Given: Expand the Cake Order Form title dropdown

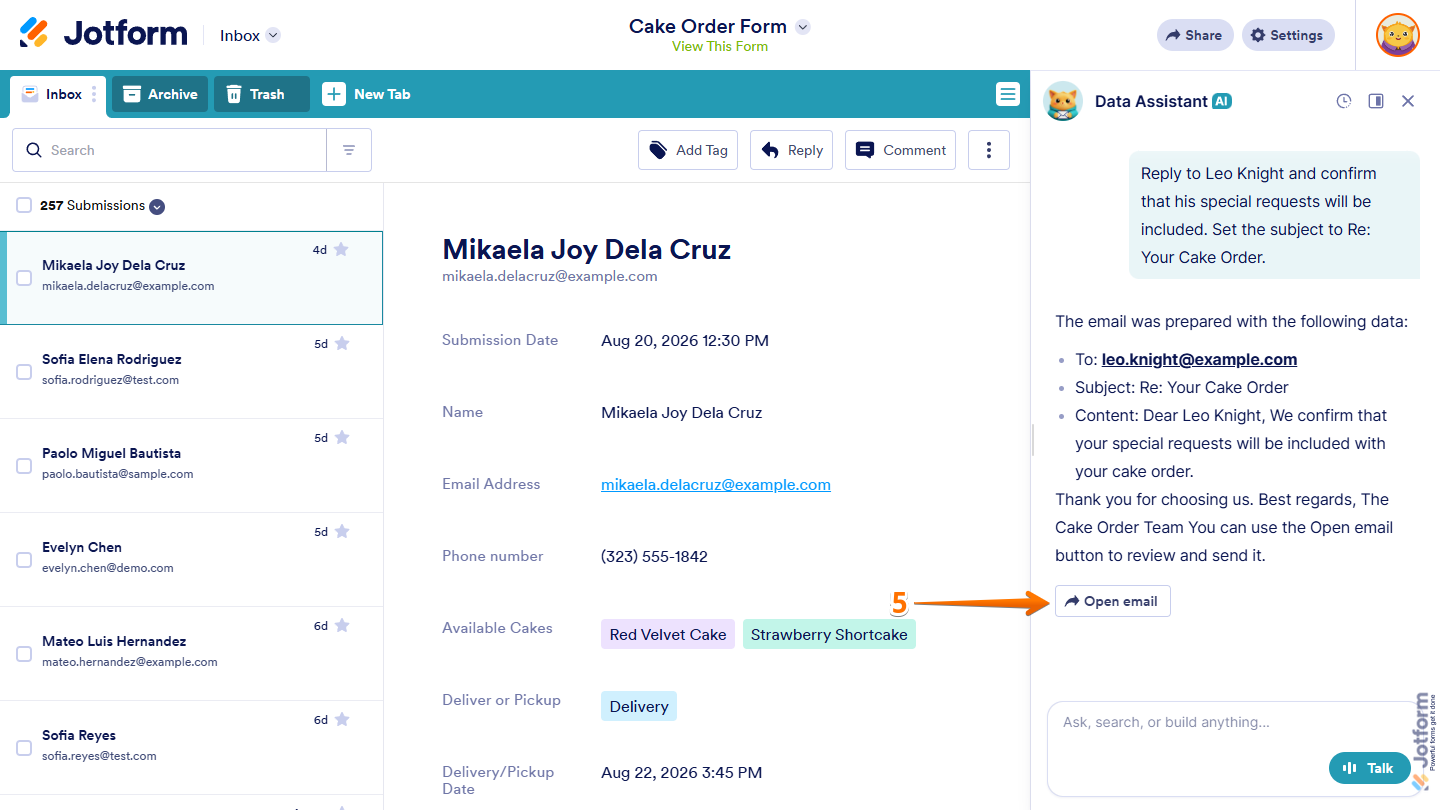Looking at the screenshot, I should click(802, 27).
